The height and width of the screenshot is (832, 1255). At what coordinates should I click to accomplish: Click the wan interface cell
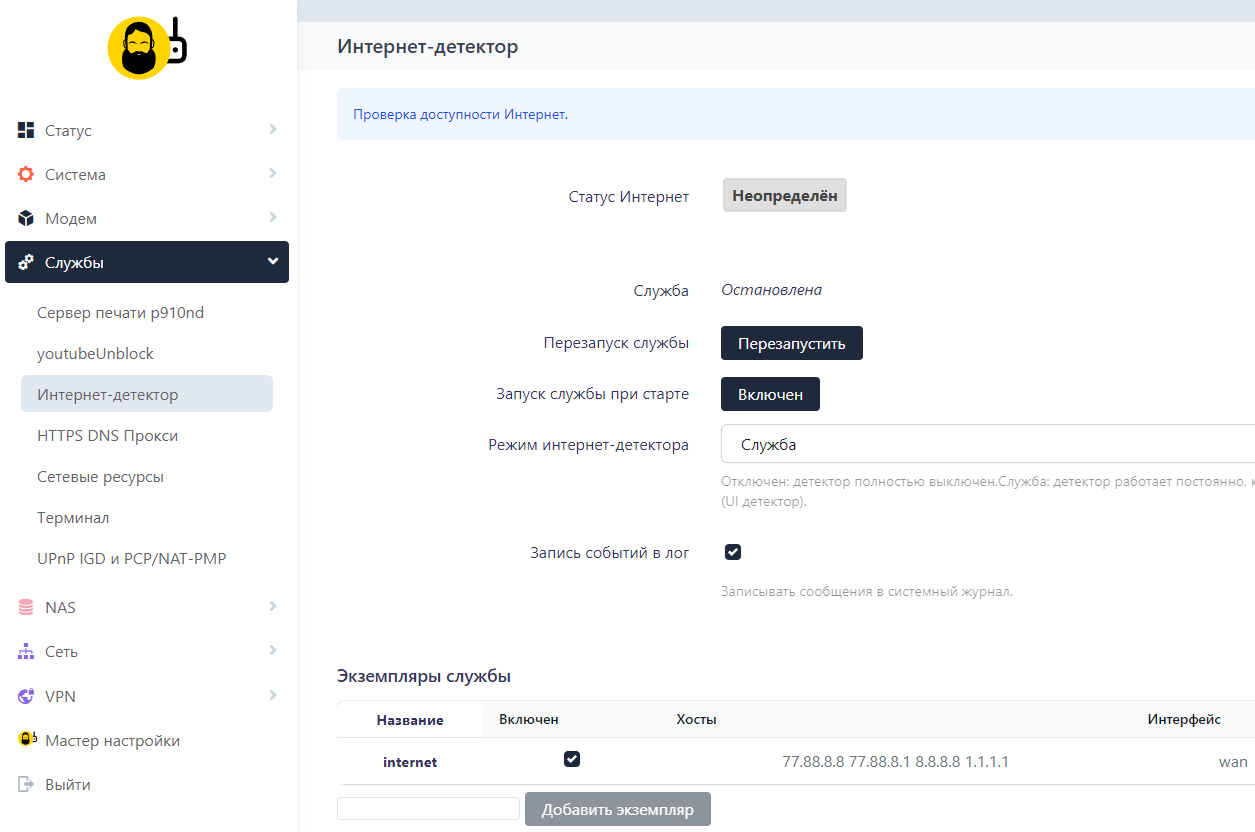click(1233, 762)
